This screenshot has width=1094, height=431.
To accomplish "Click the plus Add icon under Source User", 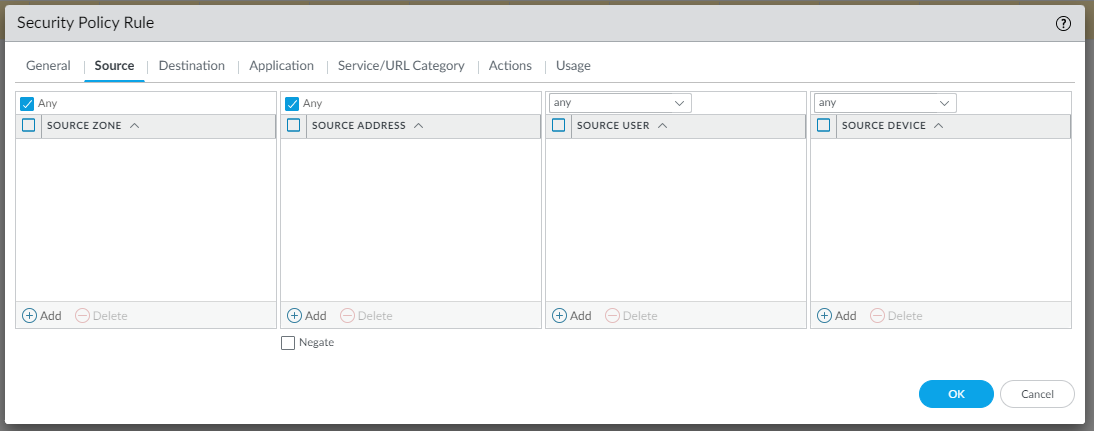I will point(560,315).
